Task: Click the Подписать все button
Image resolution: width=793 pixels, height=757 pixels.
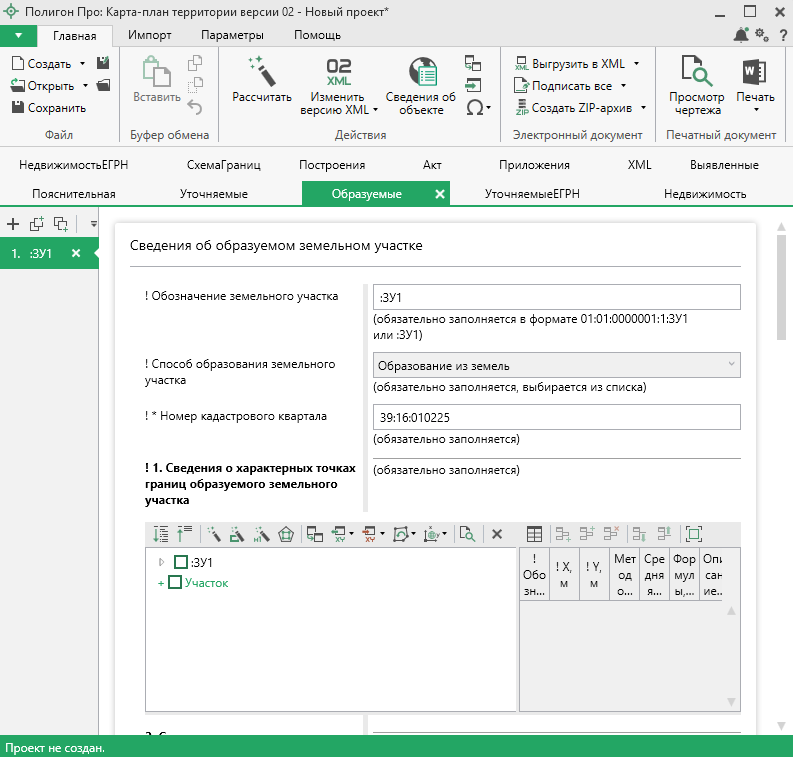Action: (x=570, y=86)
